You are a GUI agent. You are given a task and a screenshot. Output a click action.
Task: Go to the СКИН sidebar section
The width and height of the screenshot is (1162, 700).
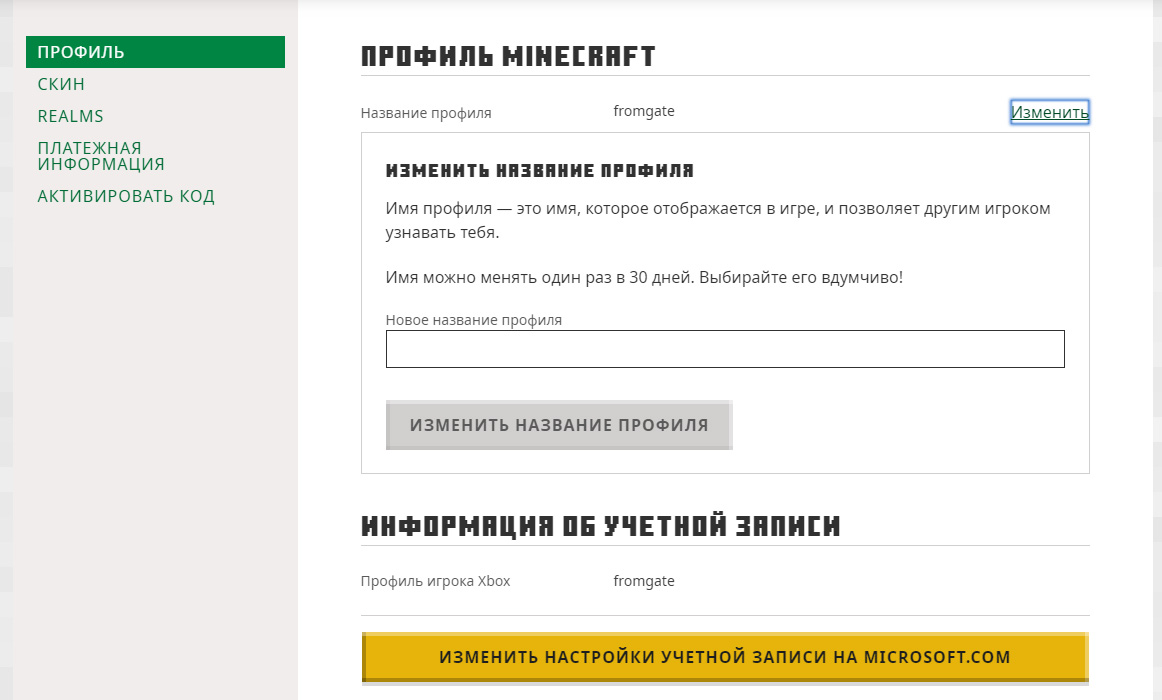(x=61, y=84)
